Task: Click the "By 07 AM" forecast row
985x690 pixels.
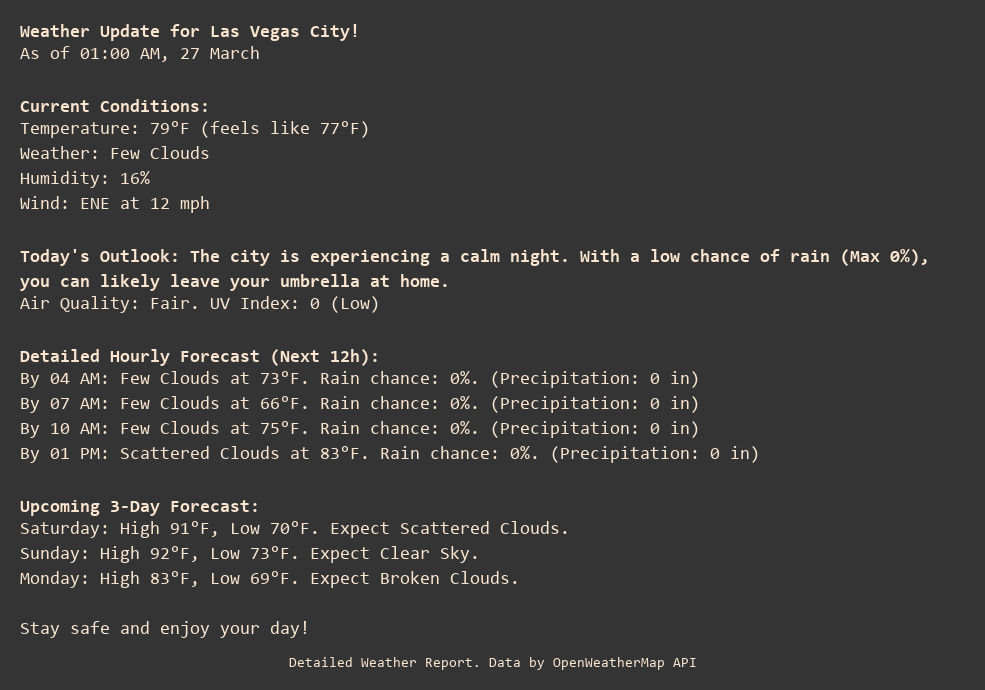Action: pos(359,403)
